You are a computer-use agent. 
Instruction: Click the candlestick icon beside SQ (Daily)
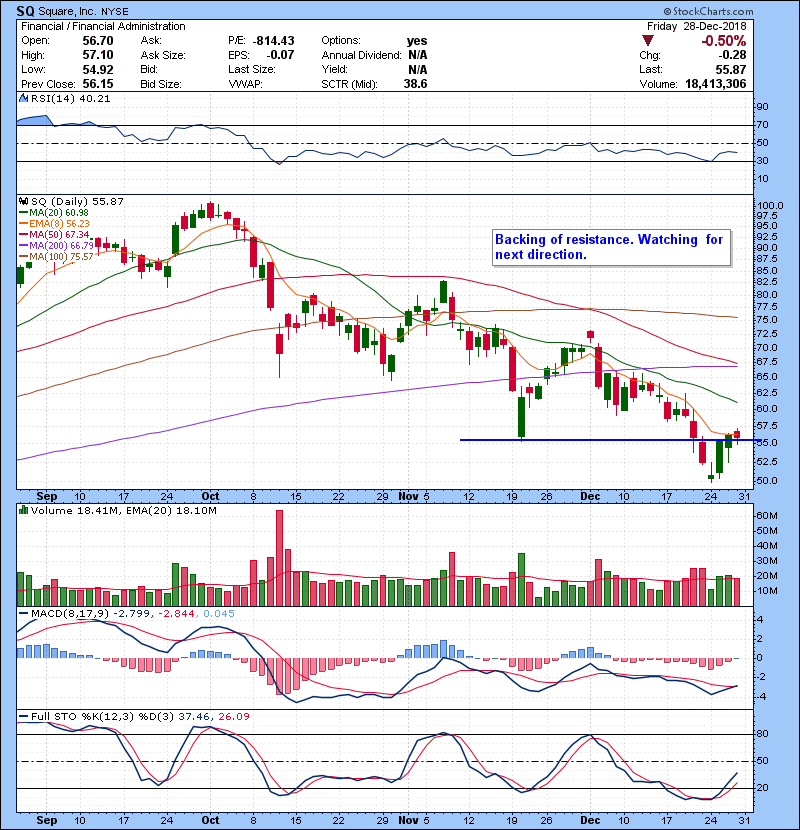(x=23, y=201)
